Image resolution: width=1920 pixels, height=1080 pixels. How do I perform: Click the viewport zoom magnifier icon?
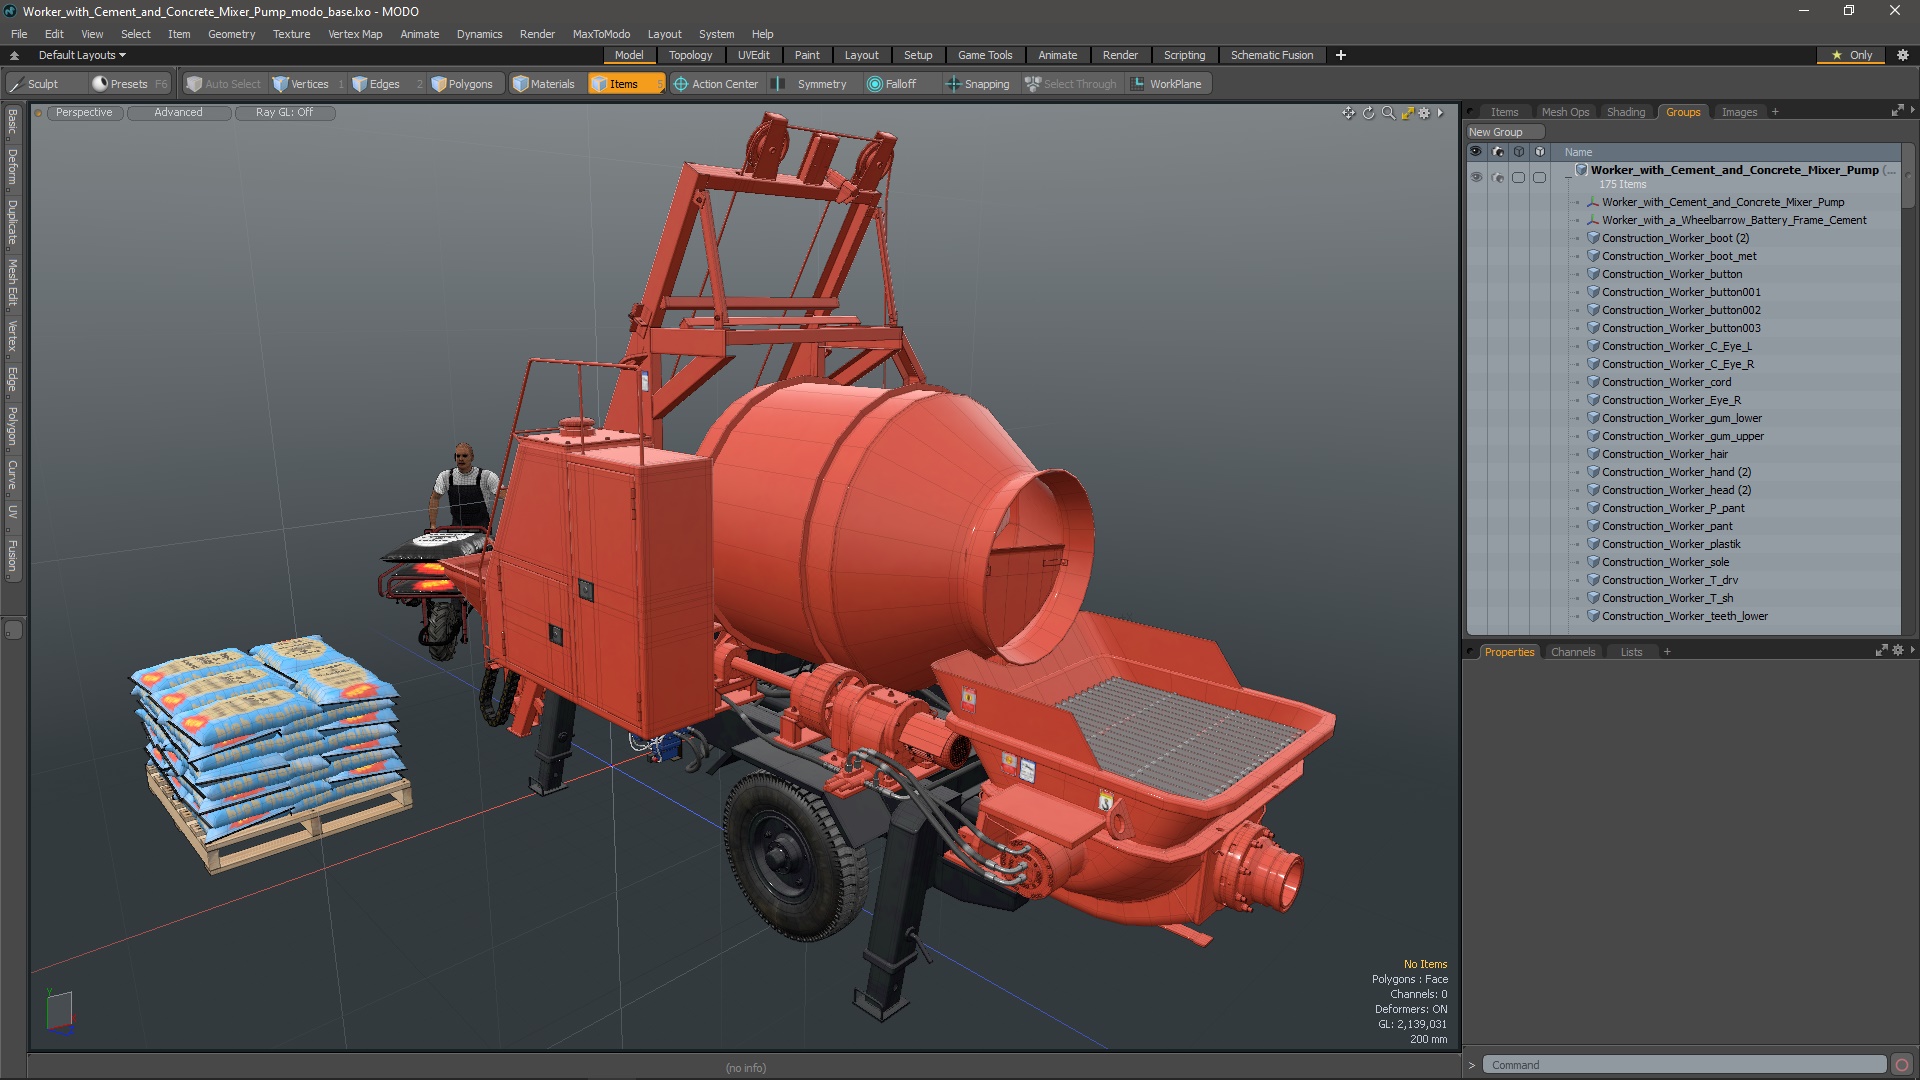tap(1388, 113)
